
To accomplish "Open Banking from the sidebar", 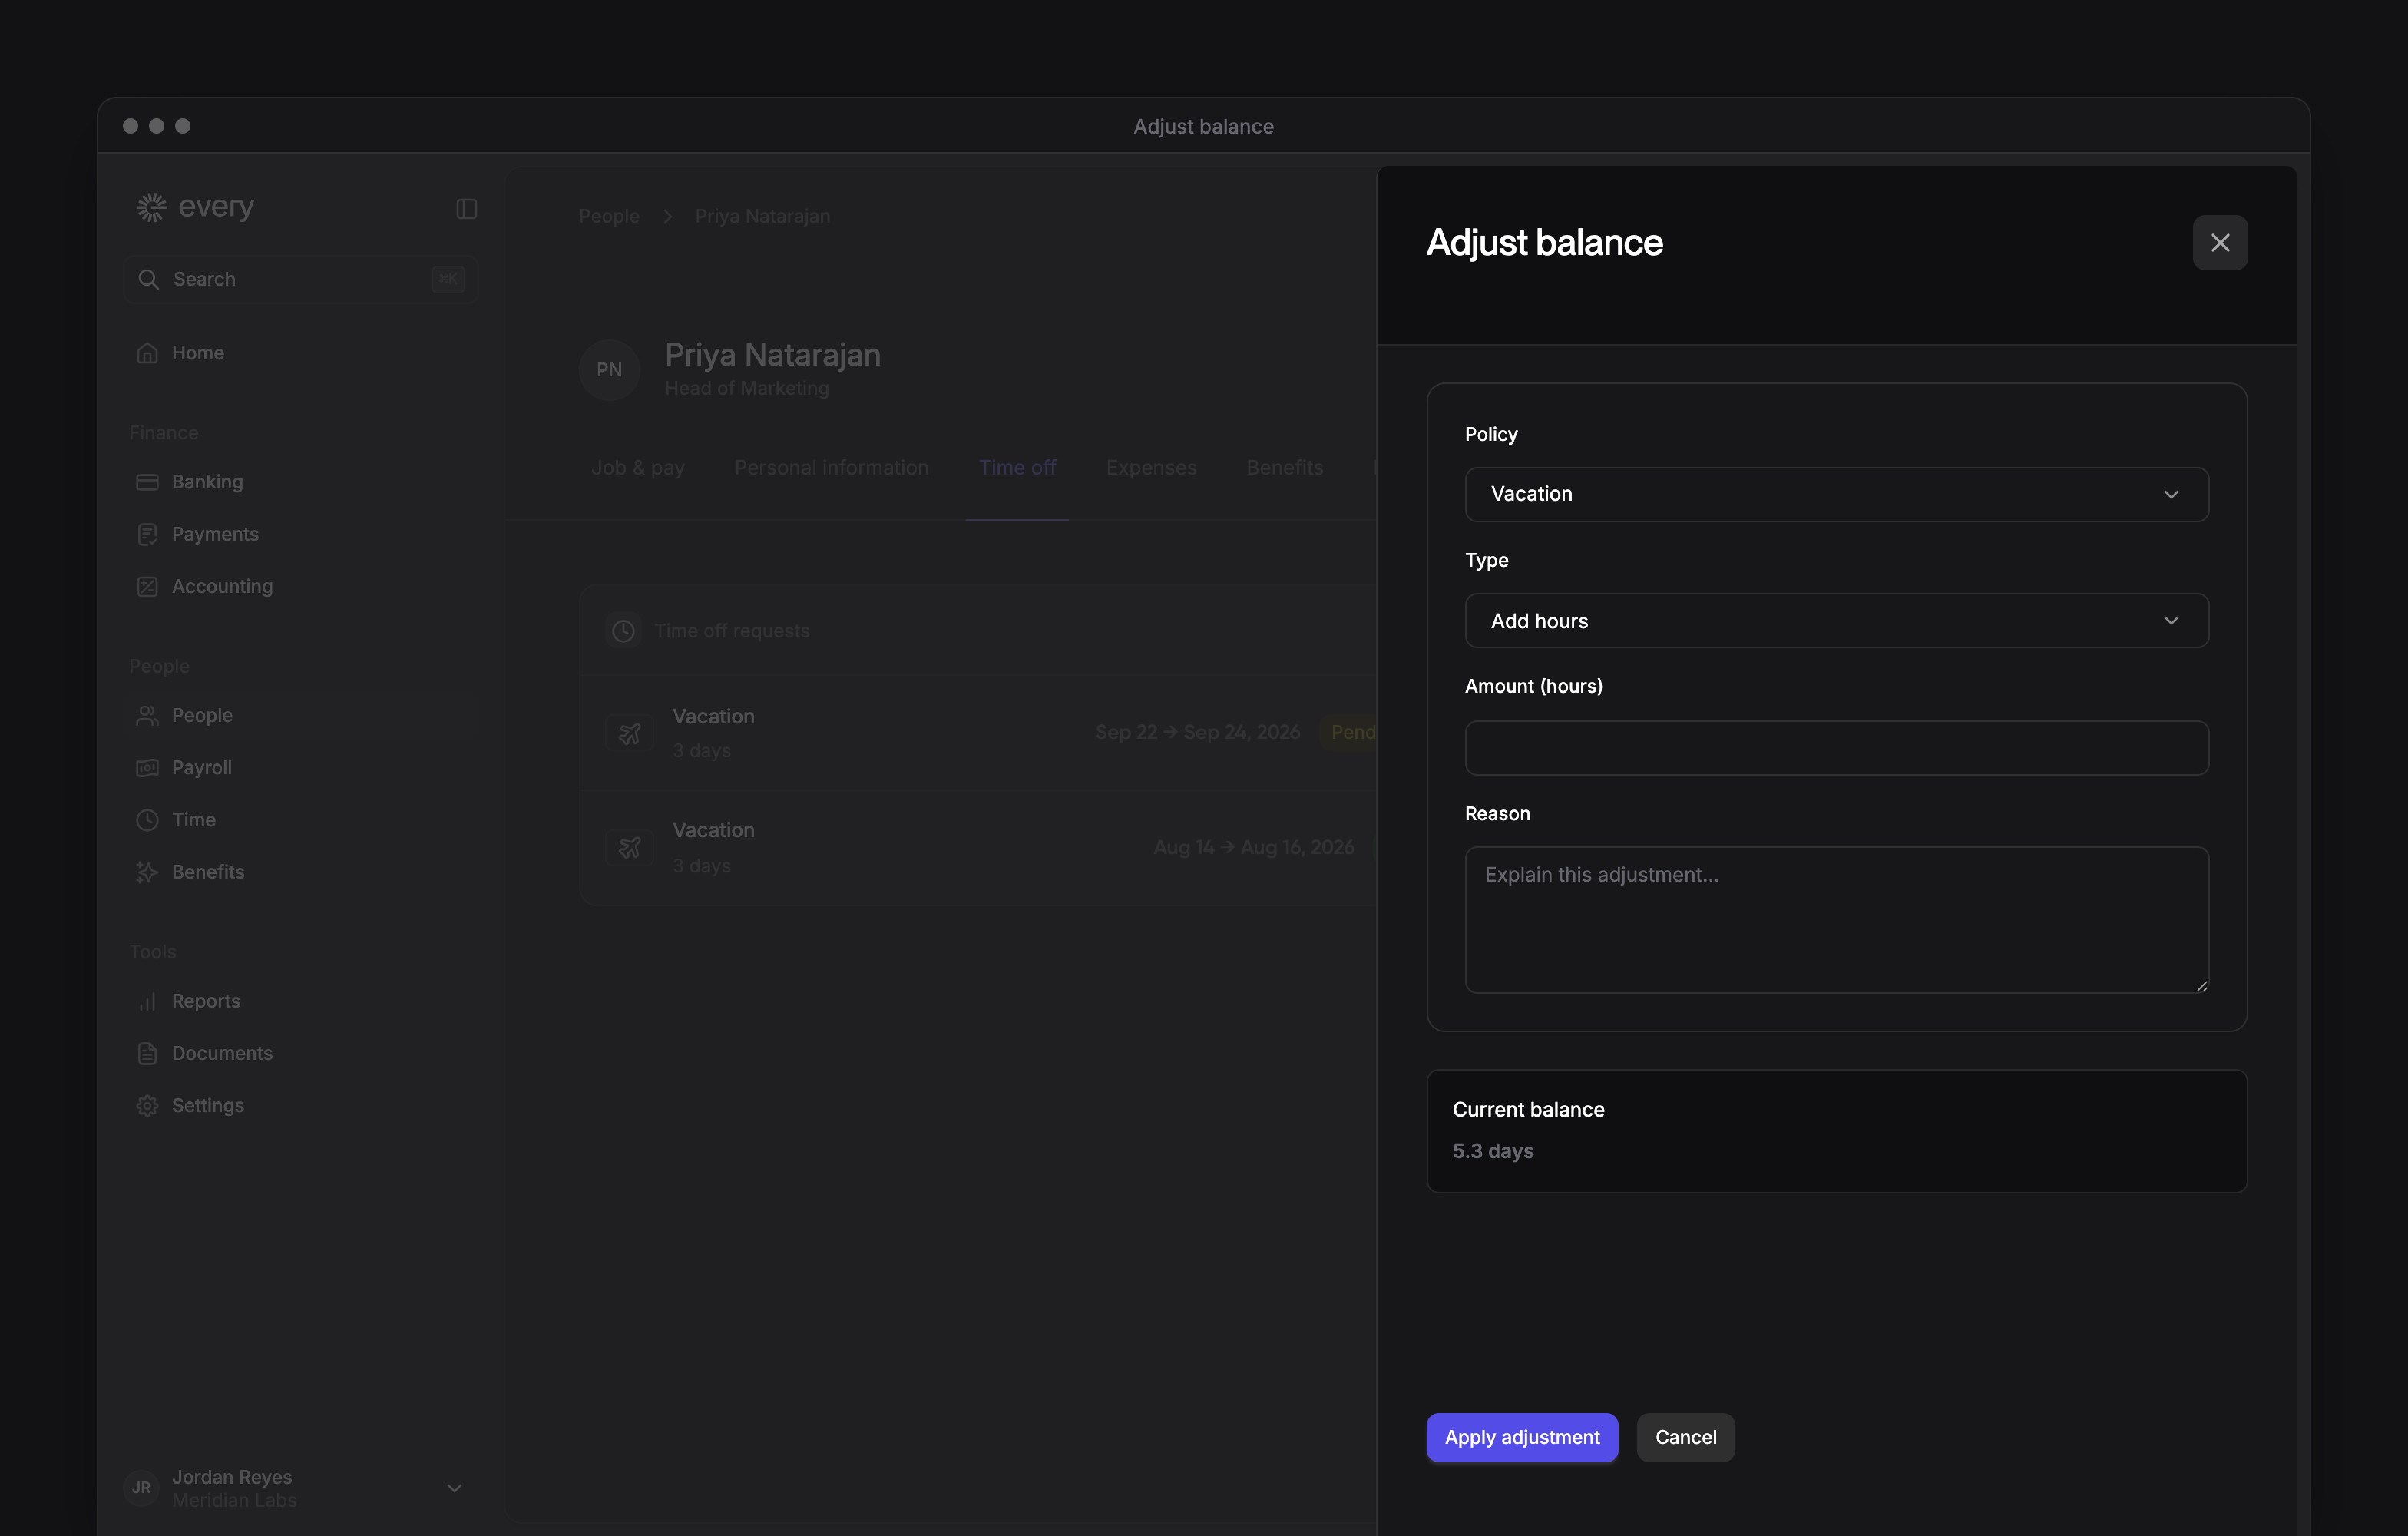I will point(300,482).
